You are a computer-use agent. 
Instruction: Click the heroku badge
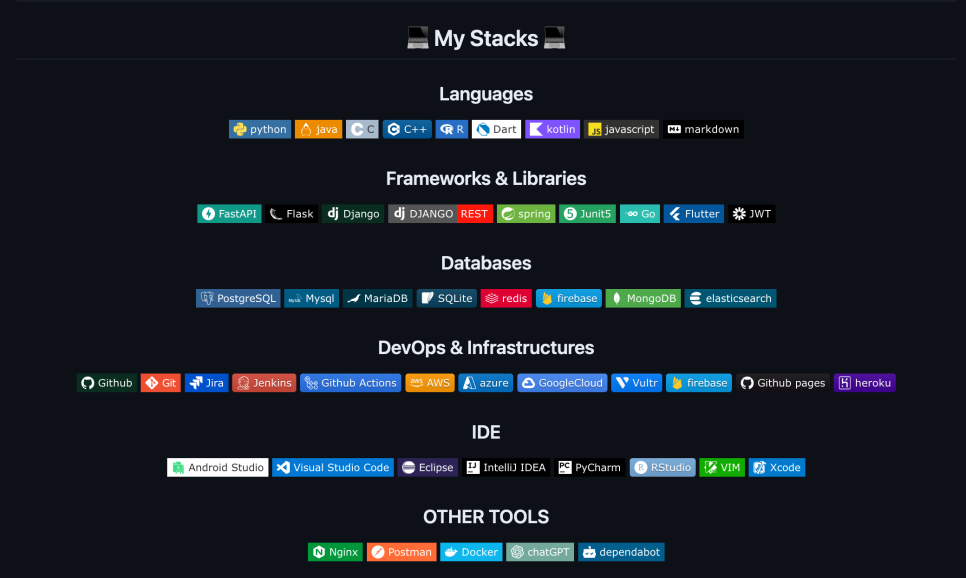865,383
